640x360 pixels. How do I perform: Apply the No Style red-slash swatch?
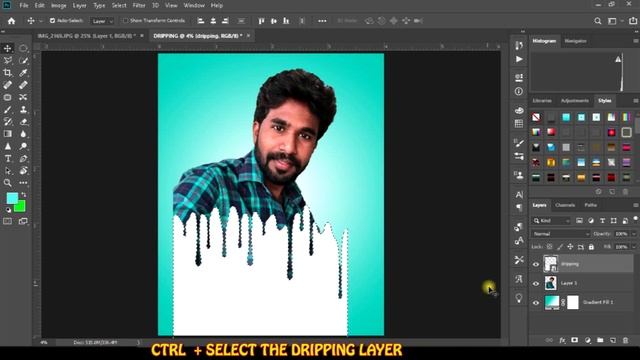click(536, 118)
